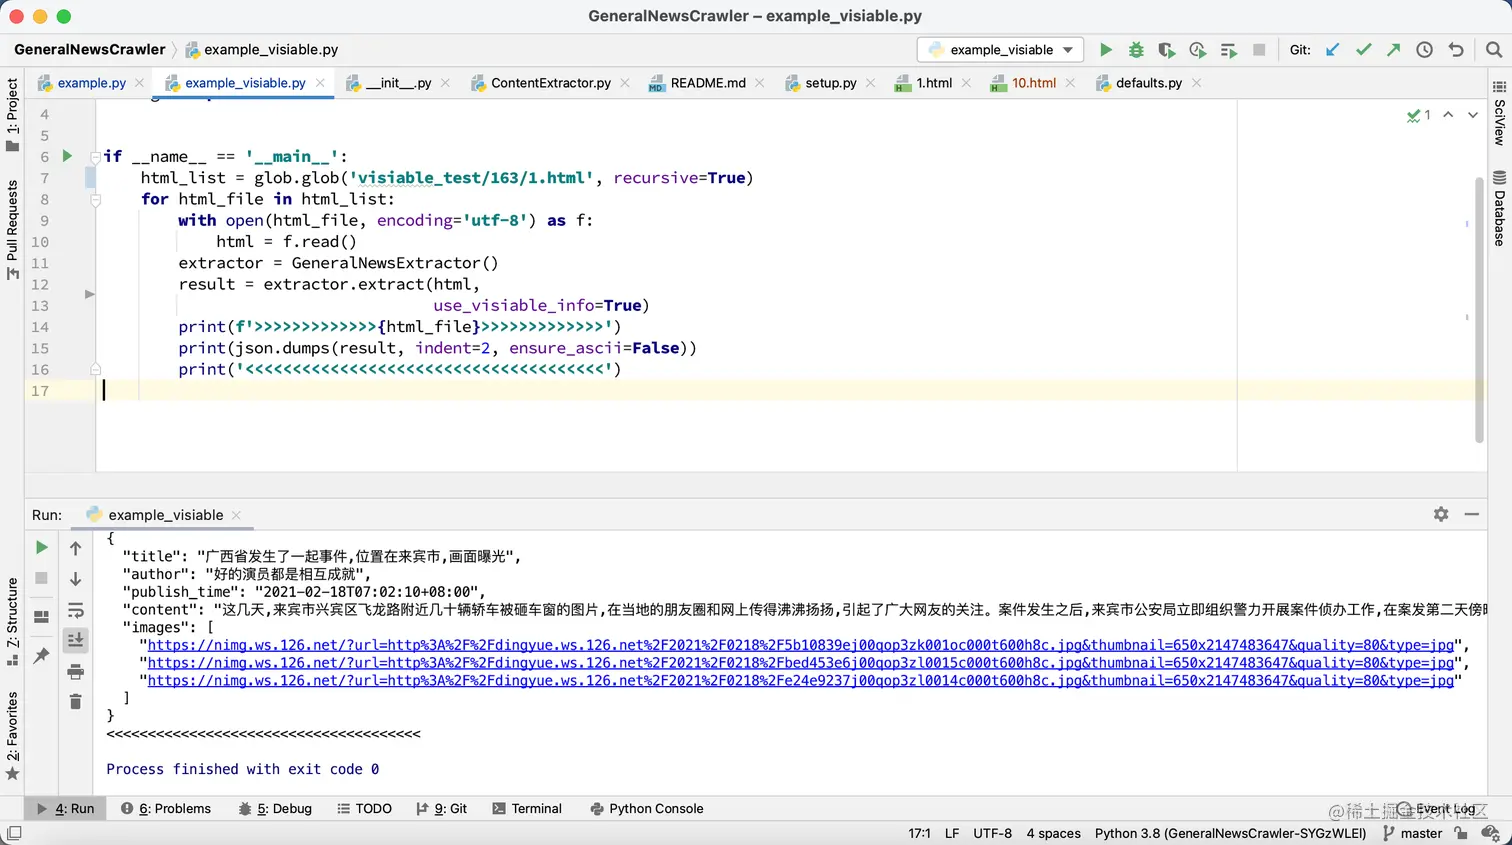Screen dimensions: 1512x845
Task: Click GeneralNewsCrawler breadcrumb in navigation bar
Action: 90,49
